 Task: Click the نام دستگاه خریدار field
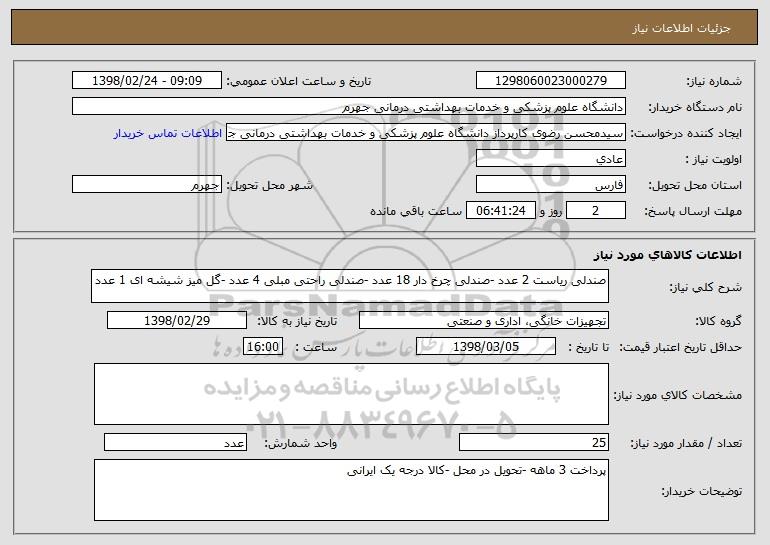[349, 107]
